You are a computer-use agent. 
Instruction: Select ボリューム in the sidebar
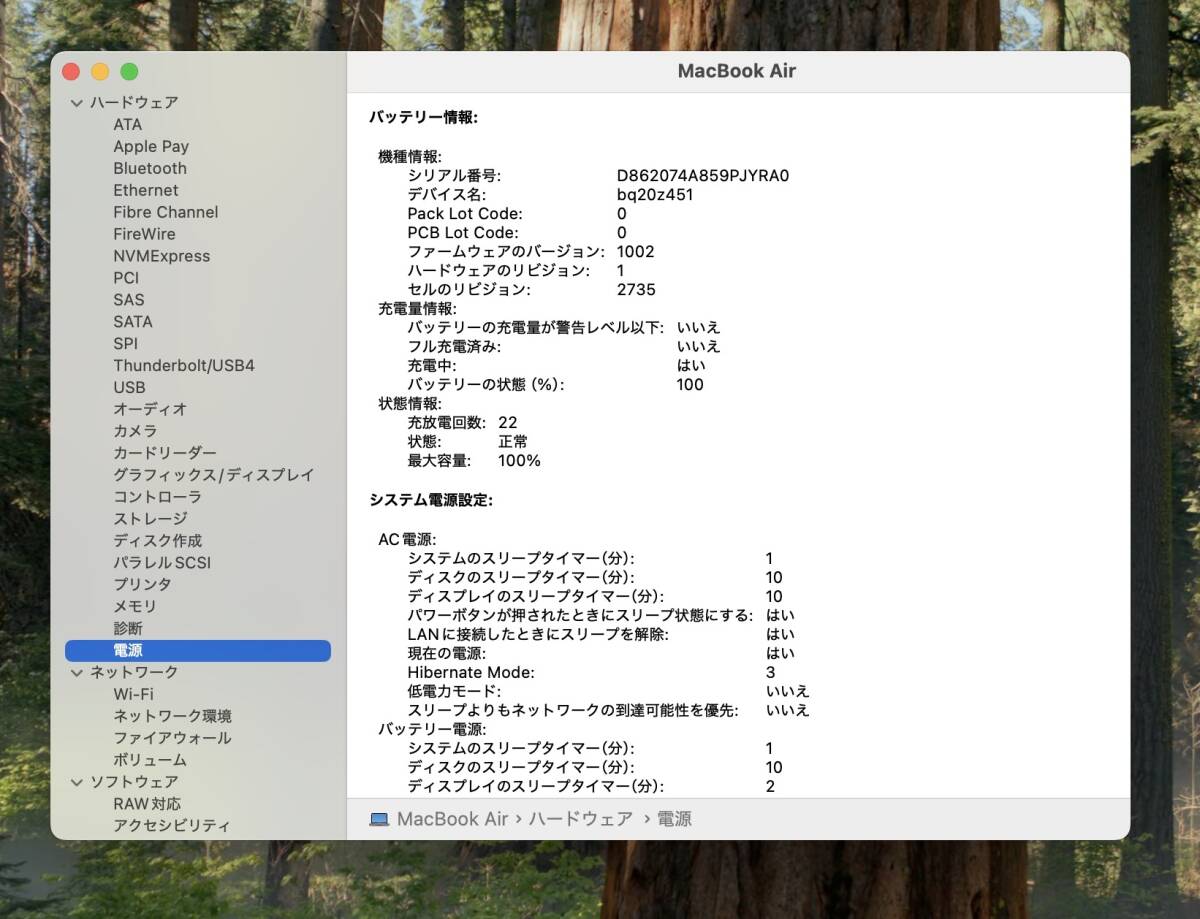(150, 760)
